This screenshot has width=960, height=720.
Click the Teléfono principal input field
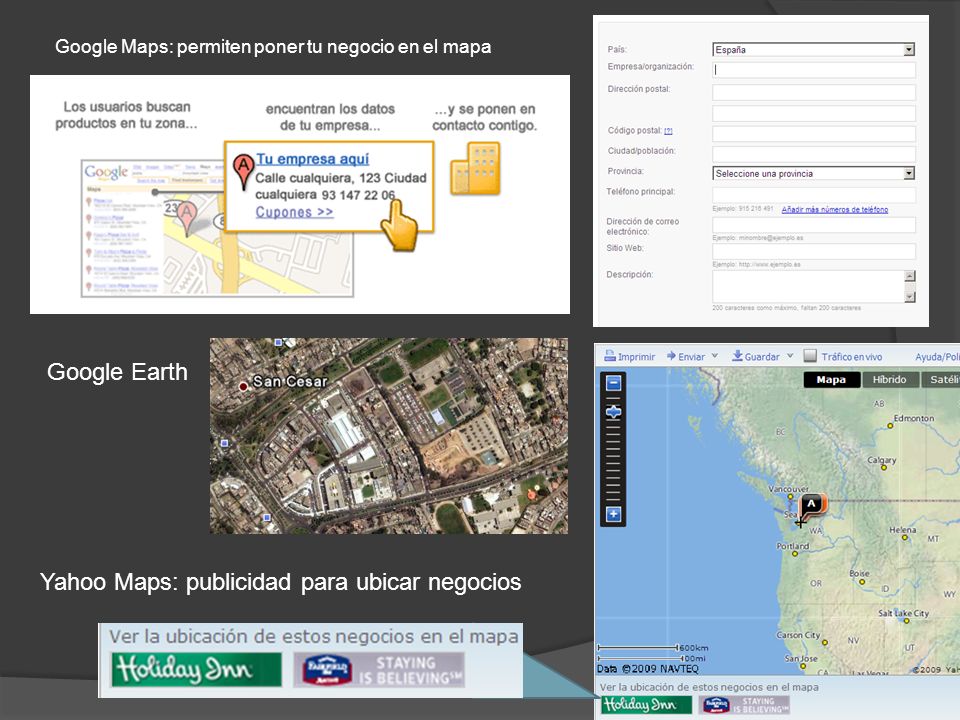pos(814,195)
